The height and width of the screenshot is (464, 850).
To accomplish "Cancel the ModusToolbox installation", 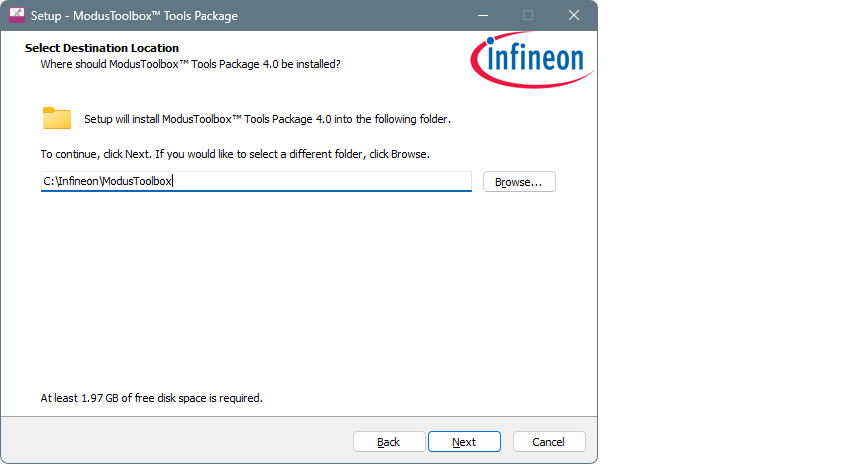I will 549,442.
